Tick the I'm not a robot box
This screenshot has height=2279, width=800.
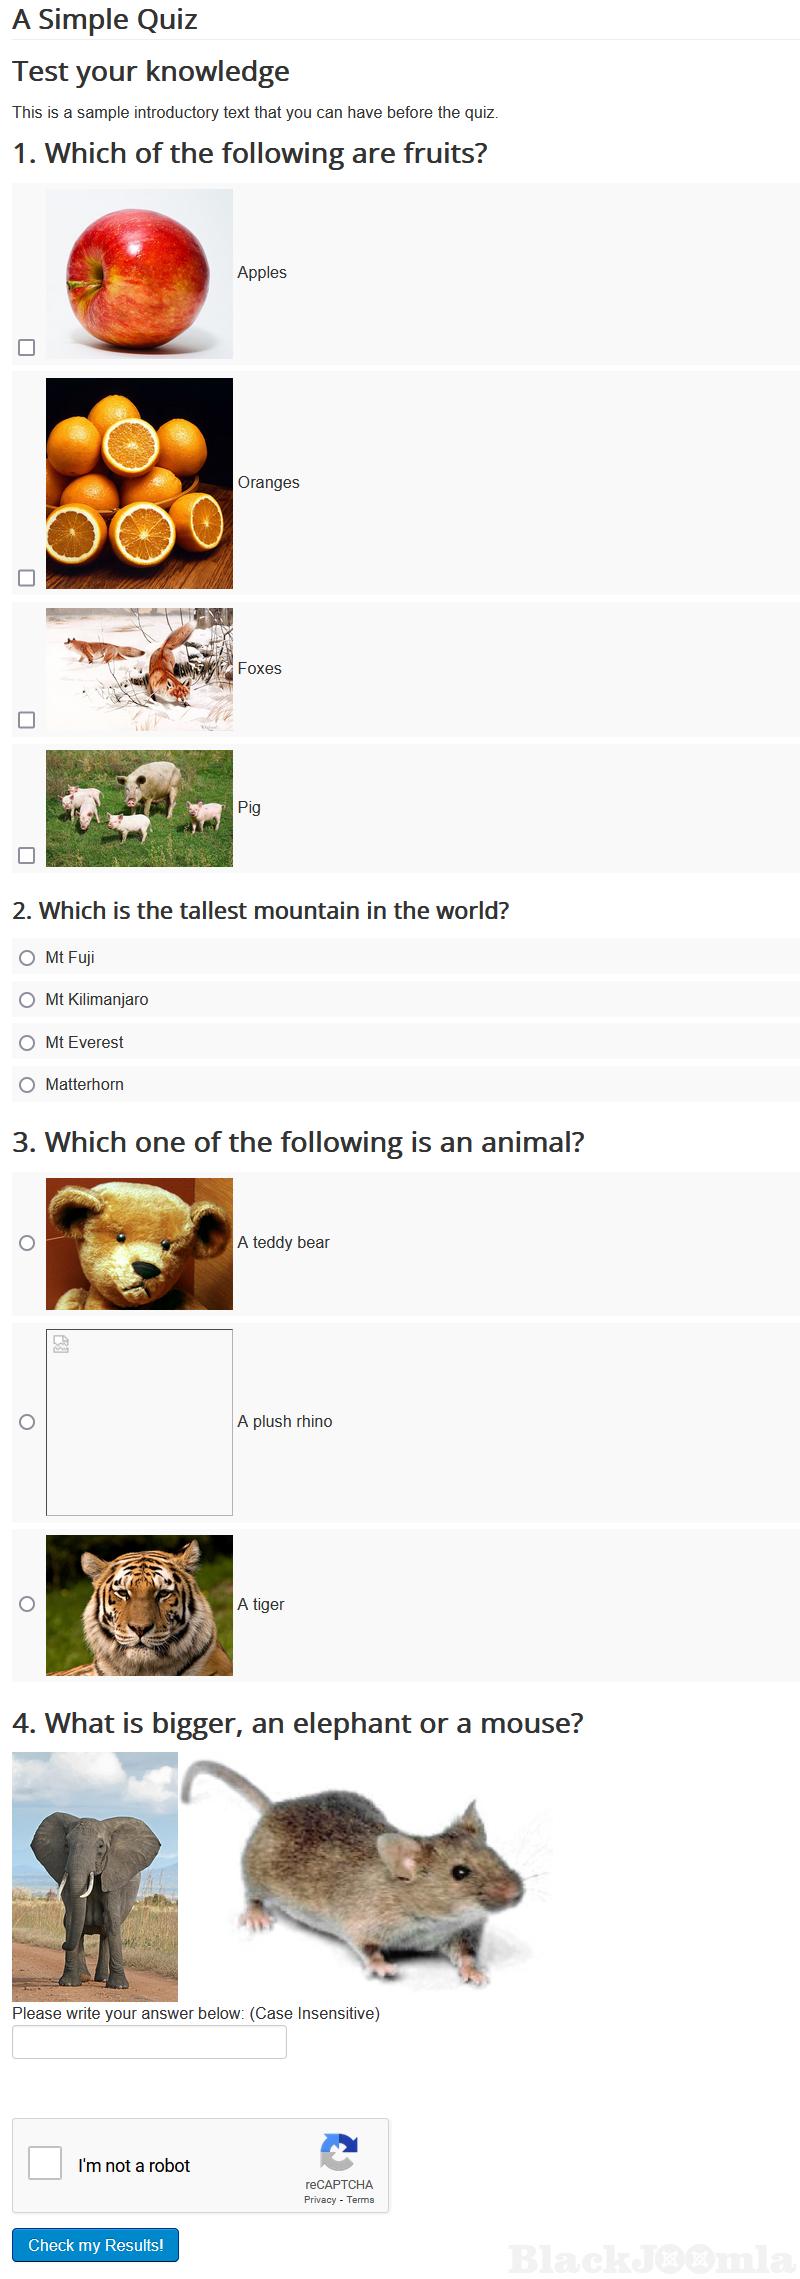45,2163
